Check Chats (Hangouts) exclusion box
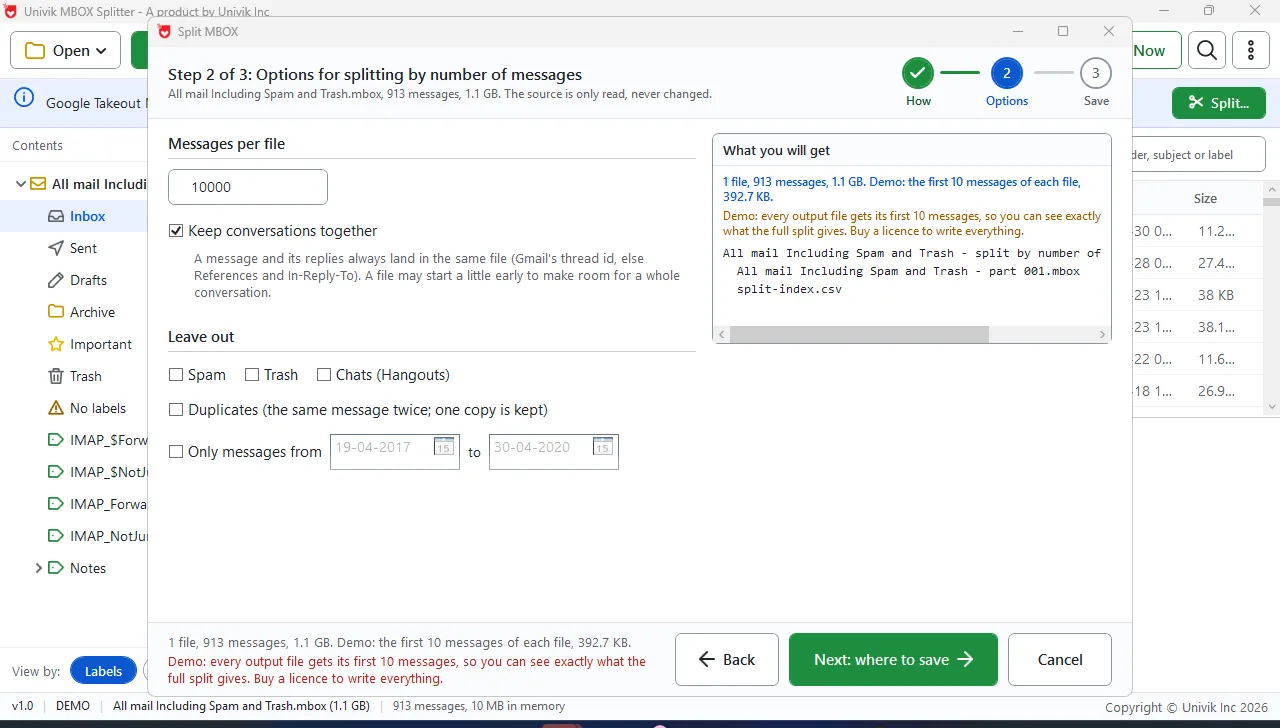 tap(324, 375)
